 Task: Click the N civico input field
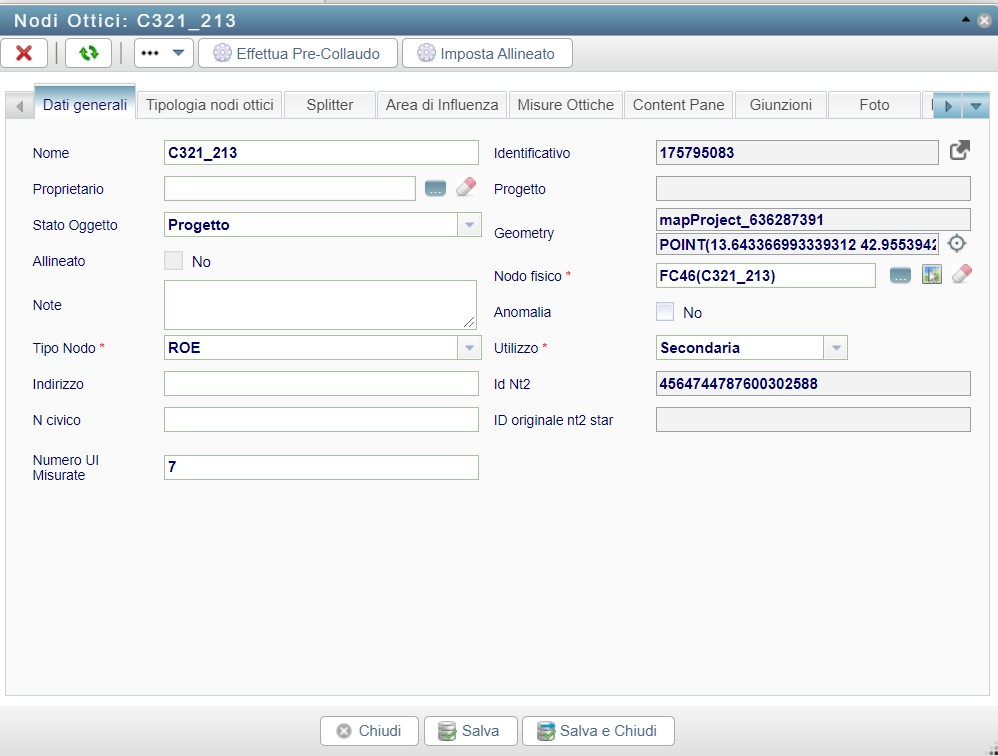click(321, 419)
